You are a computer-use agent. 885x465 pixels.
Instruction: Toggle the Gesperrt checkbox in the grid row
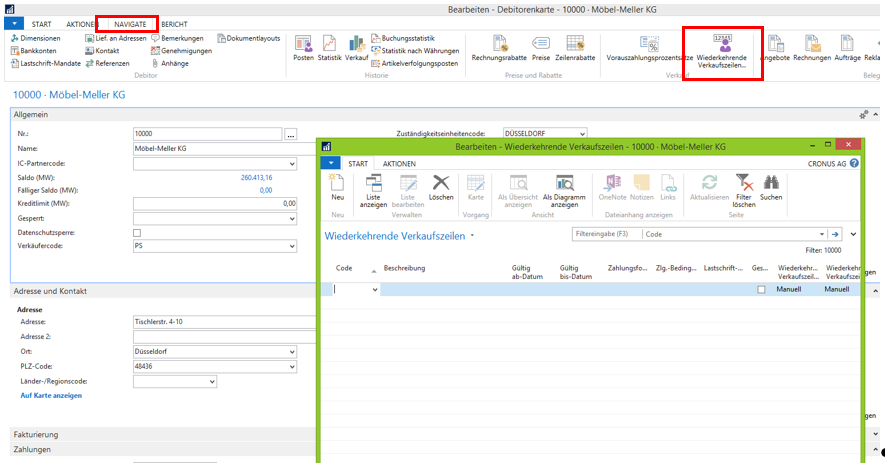pyautogui.click(x=761, y=289)
